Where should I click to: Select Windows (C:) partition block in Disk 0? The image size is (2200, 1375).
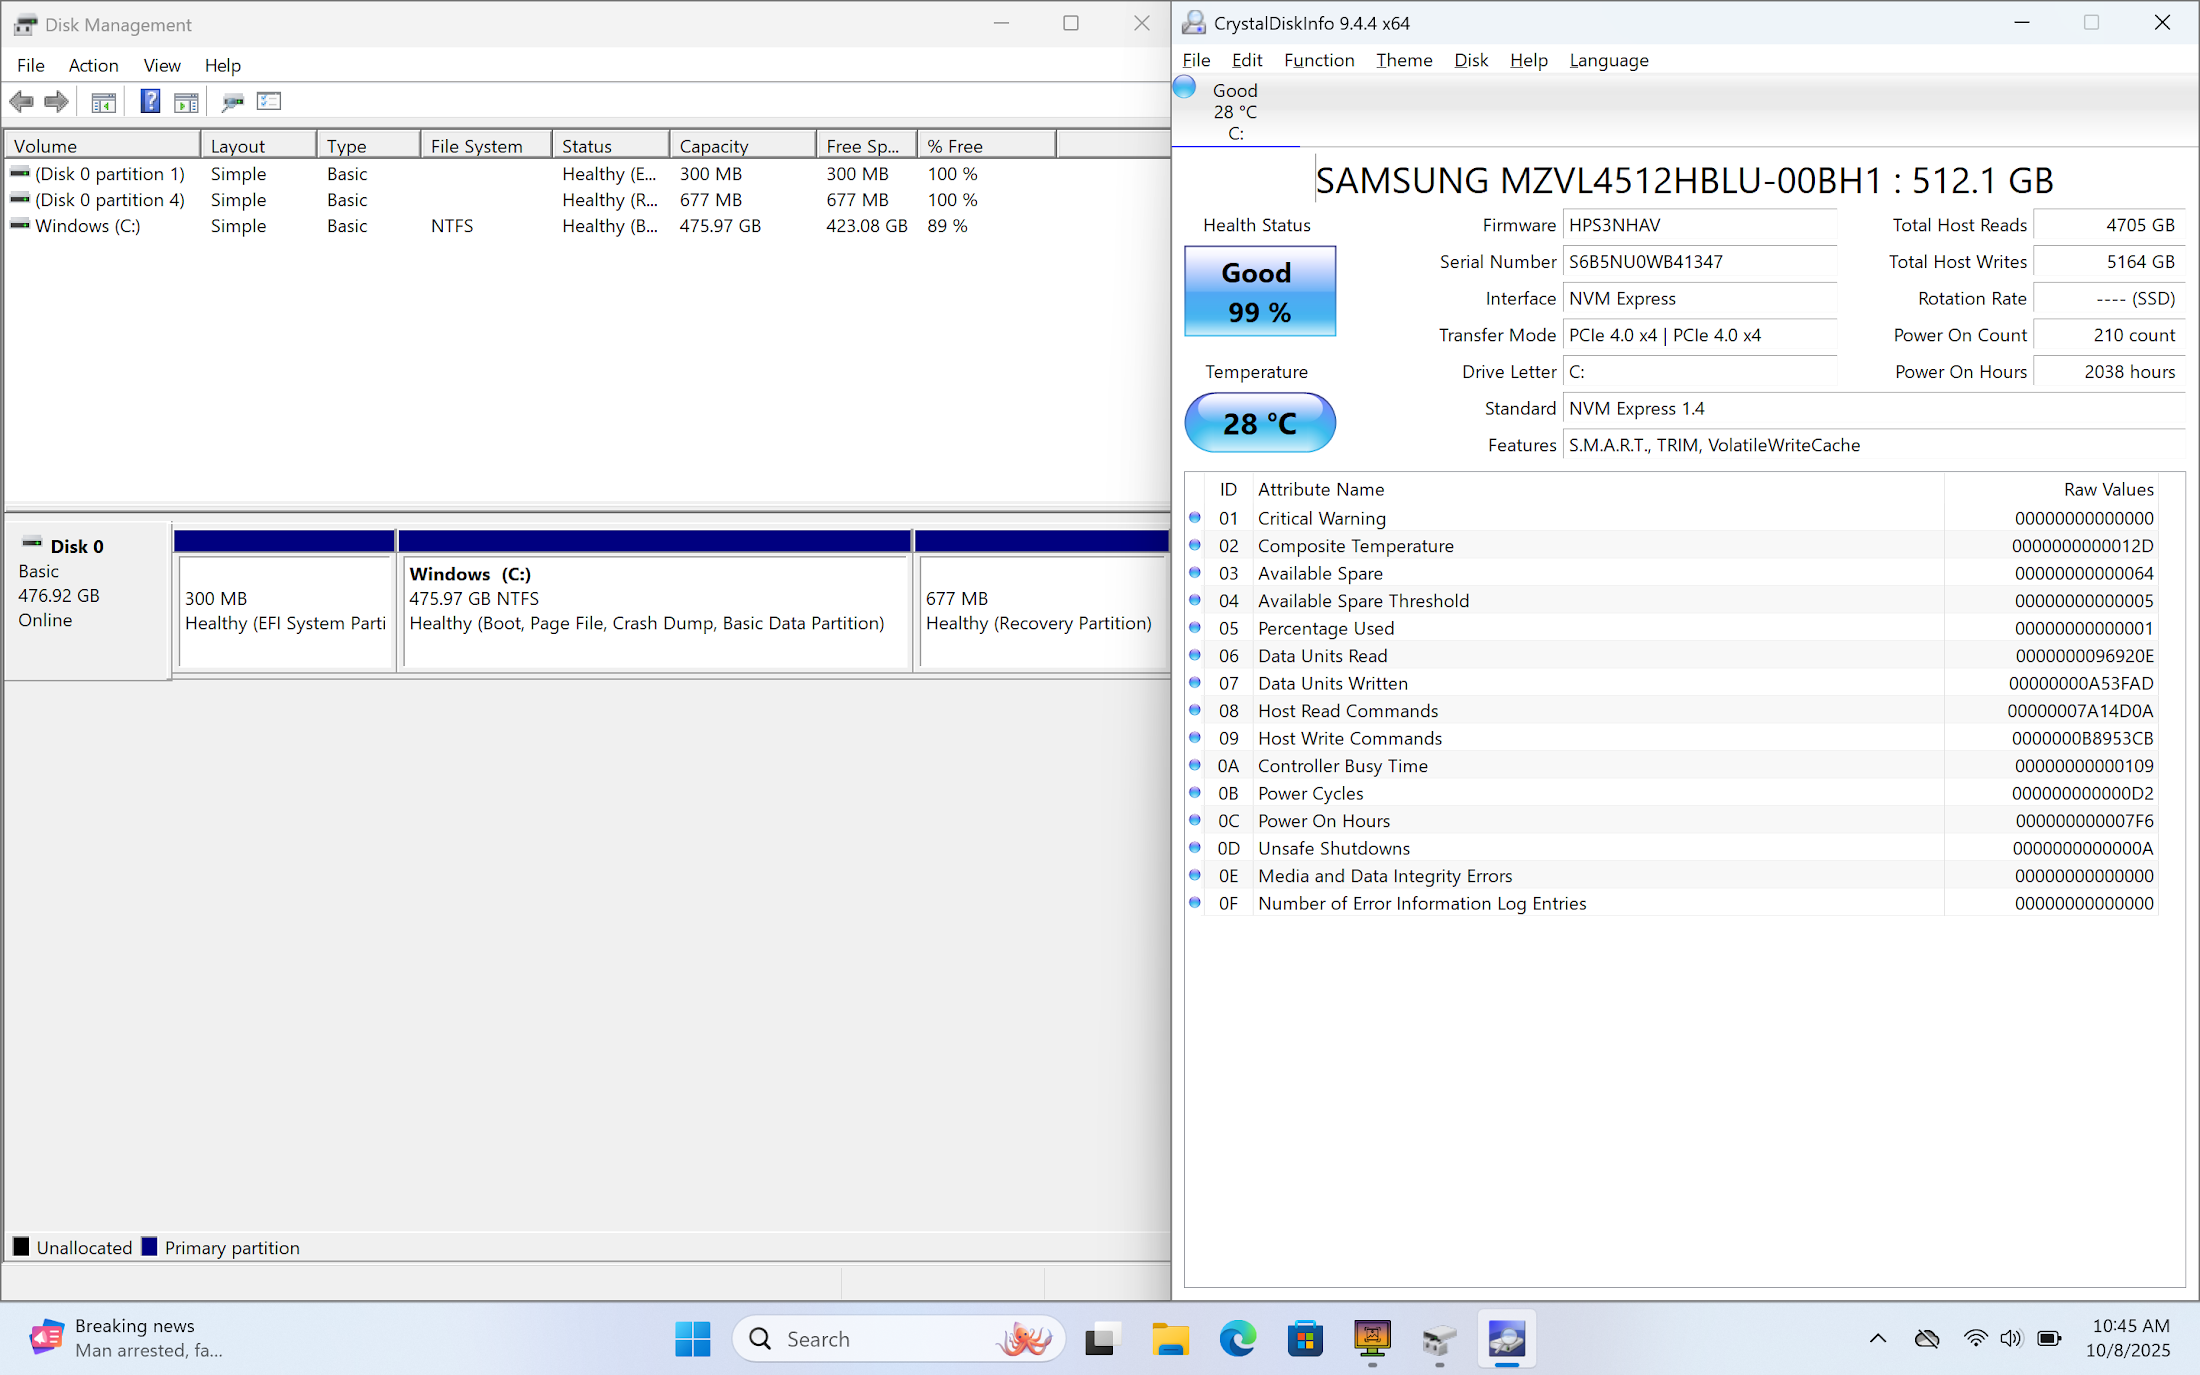654,610
